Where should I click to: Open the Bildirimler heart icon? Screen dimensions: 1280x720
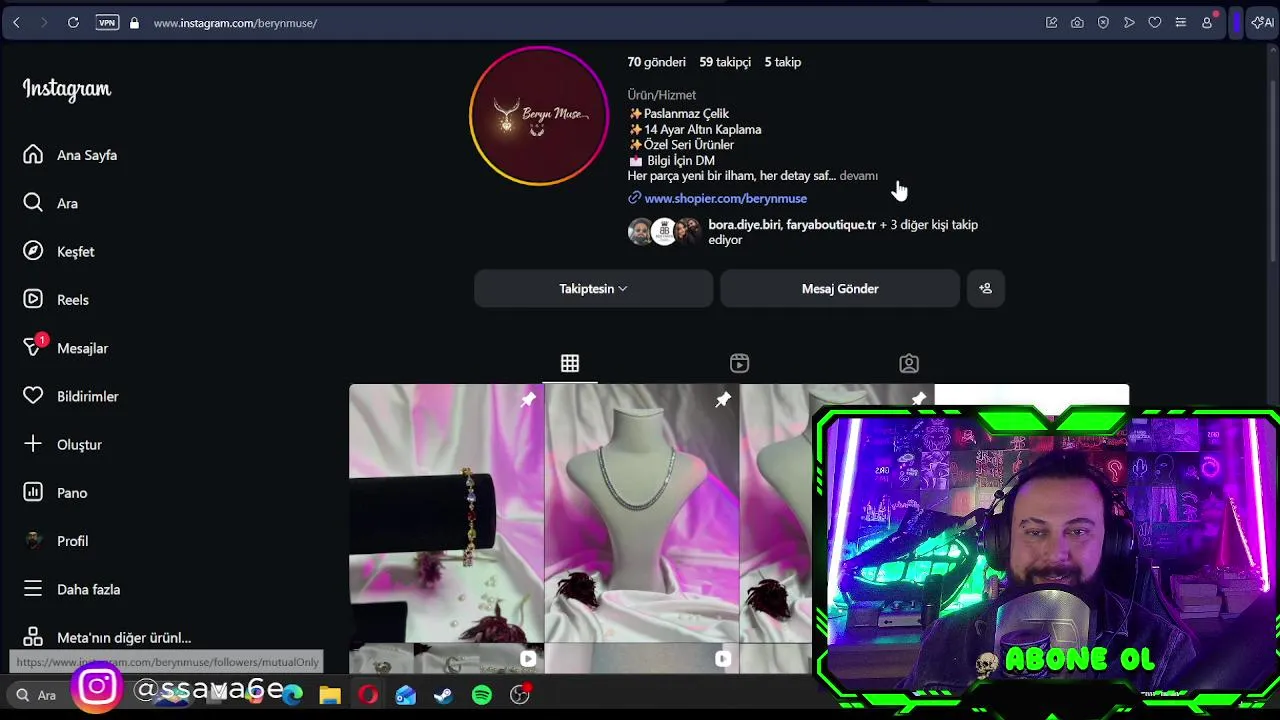(x=33, y=396)
